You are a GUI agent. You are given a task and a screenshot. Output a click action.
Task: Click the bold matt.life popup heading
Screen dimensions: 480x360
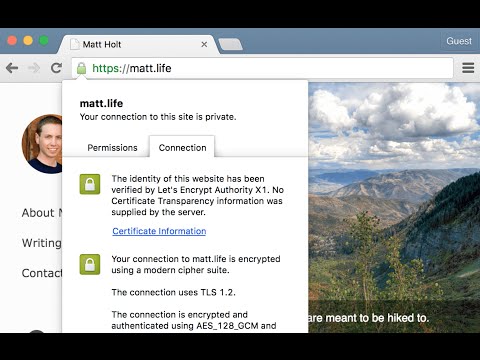(101, 103)
